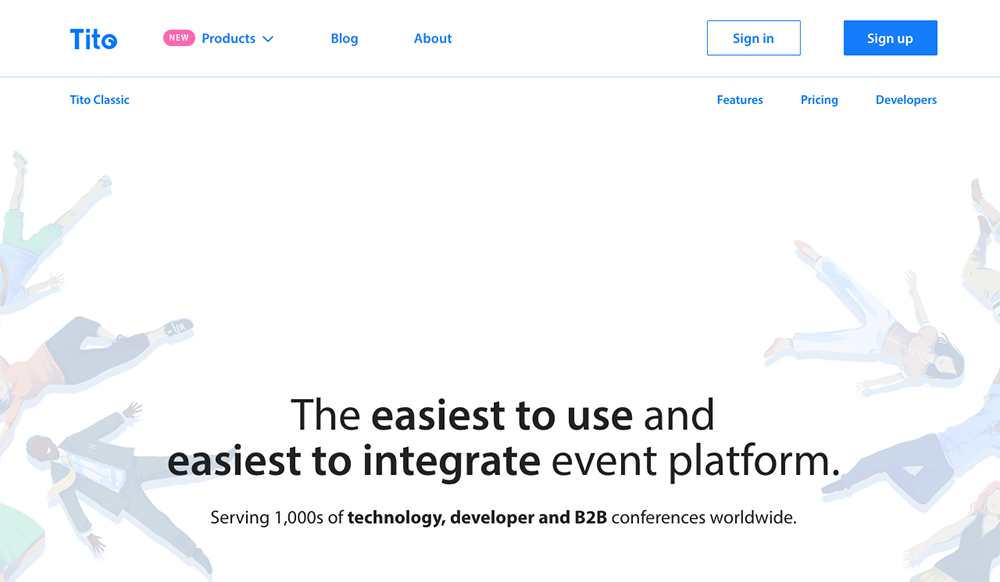Expand the Products dropdown chevron
The width and height of the screenshot is (1000, 582).
(268, 40)
